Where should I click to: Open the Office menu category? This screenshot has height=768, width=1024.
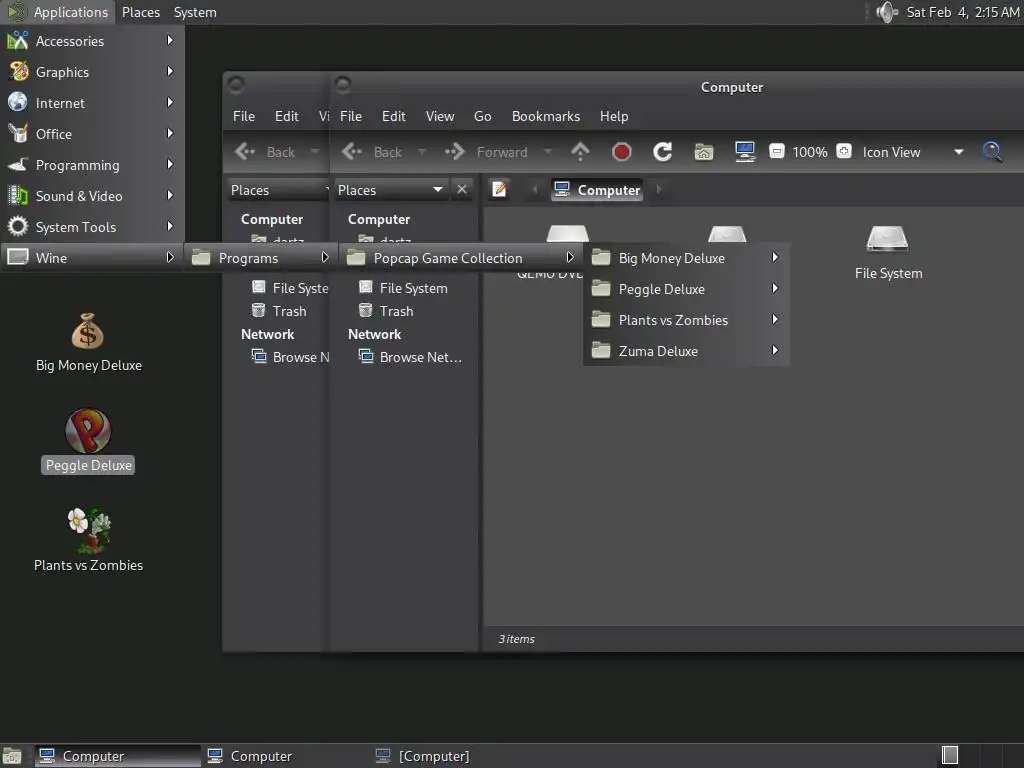92,134
